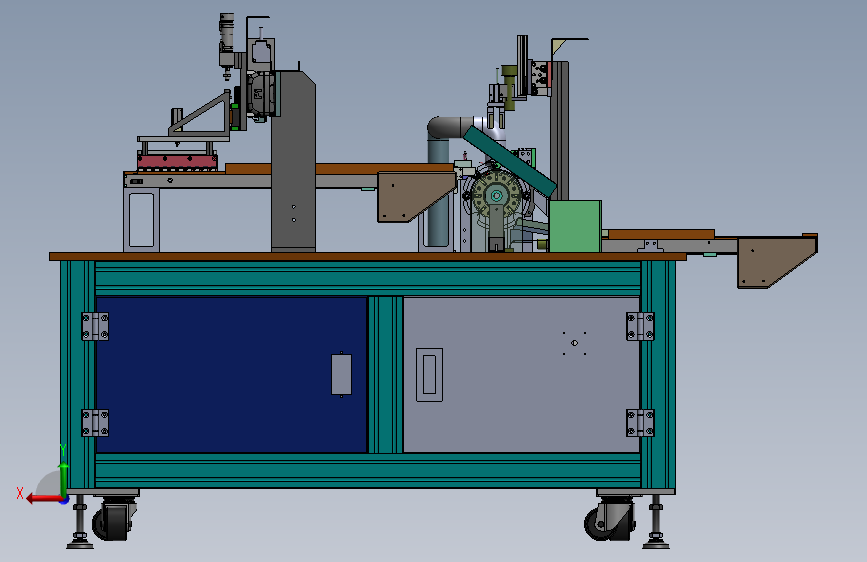Select the upper hinge on the blue door
This screenshot has width=867, height=562.
pos(95,326)
